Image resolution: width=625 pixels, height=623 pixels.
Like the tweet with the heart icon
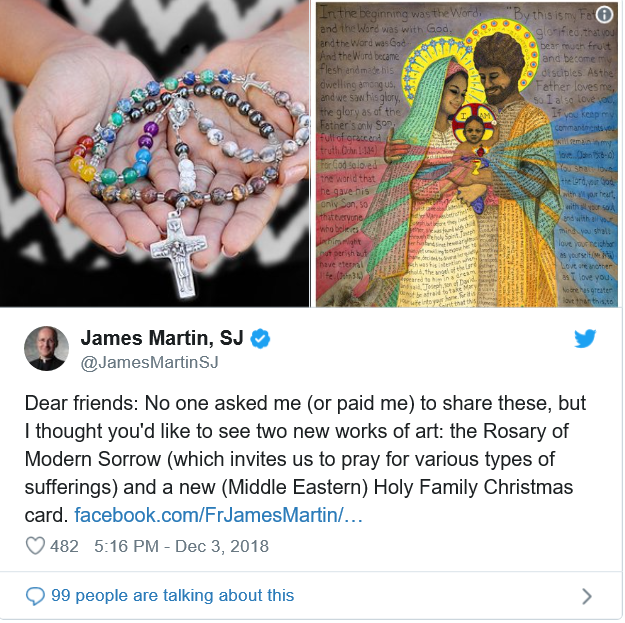[35, 546]
